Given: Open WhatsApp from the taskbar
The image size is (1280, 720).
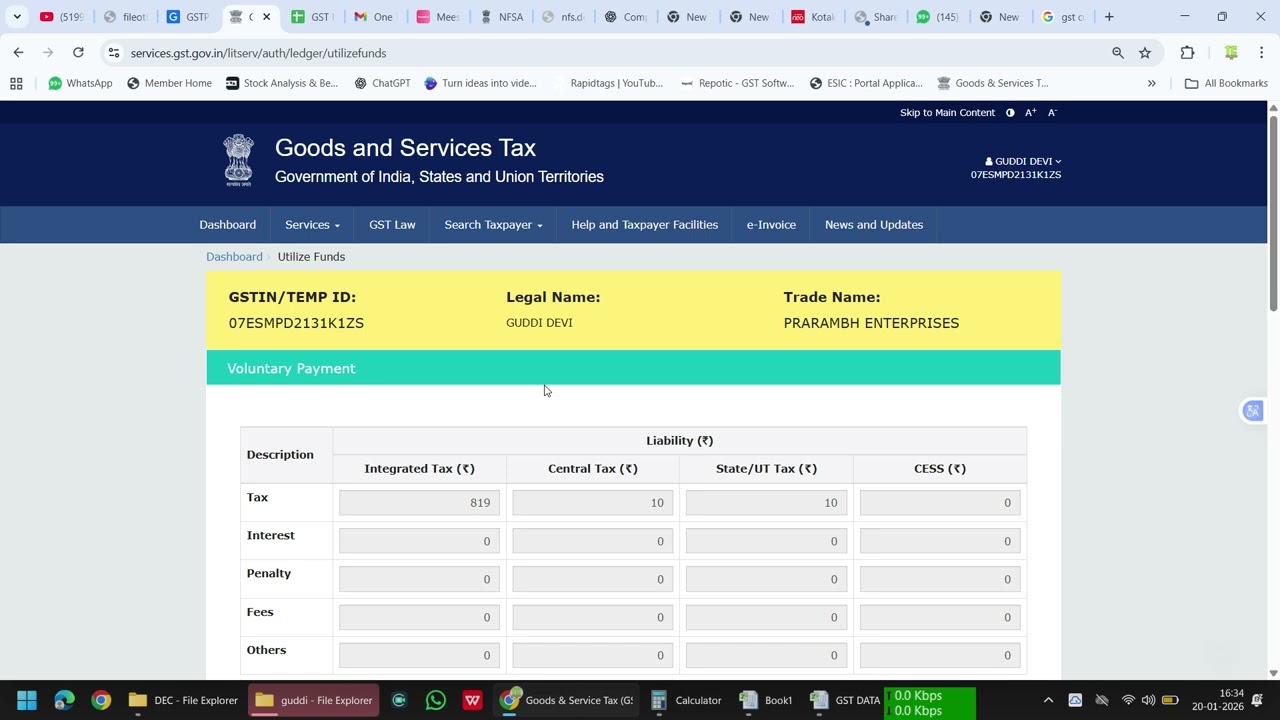Looking at the screenshot, I should 435,700.
